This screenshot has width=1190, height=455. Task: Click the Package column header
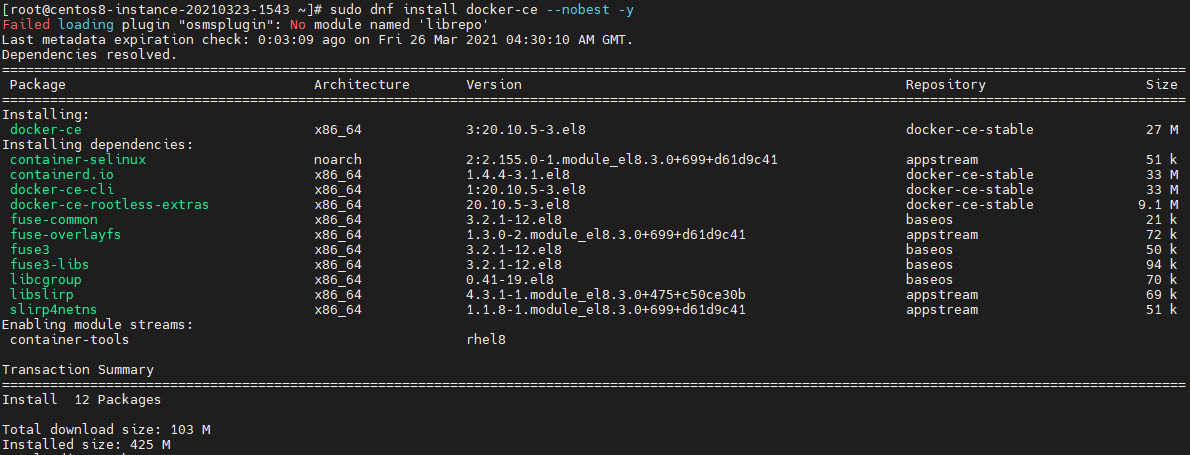tap(38, 85)
